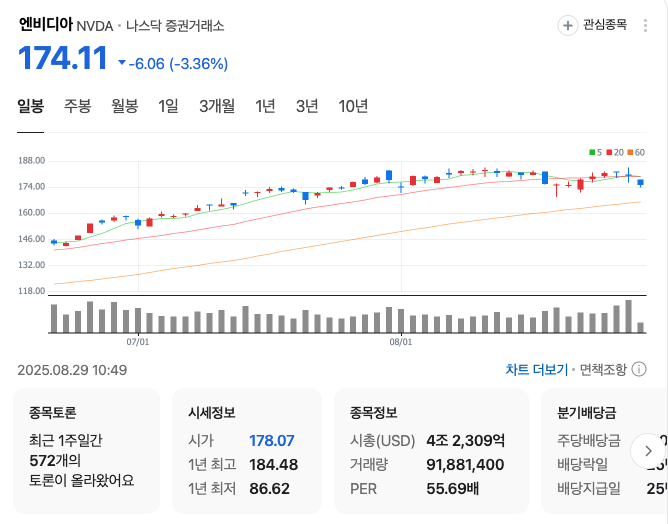The image size is (668, 524).
Task: Open the 차트 더보기 link
Action: 537,369
